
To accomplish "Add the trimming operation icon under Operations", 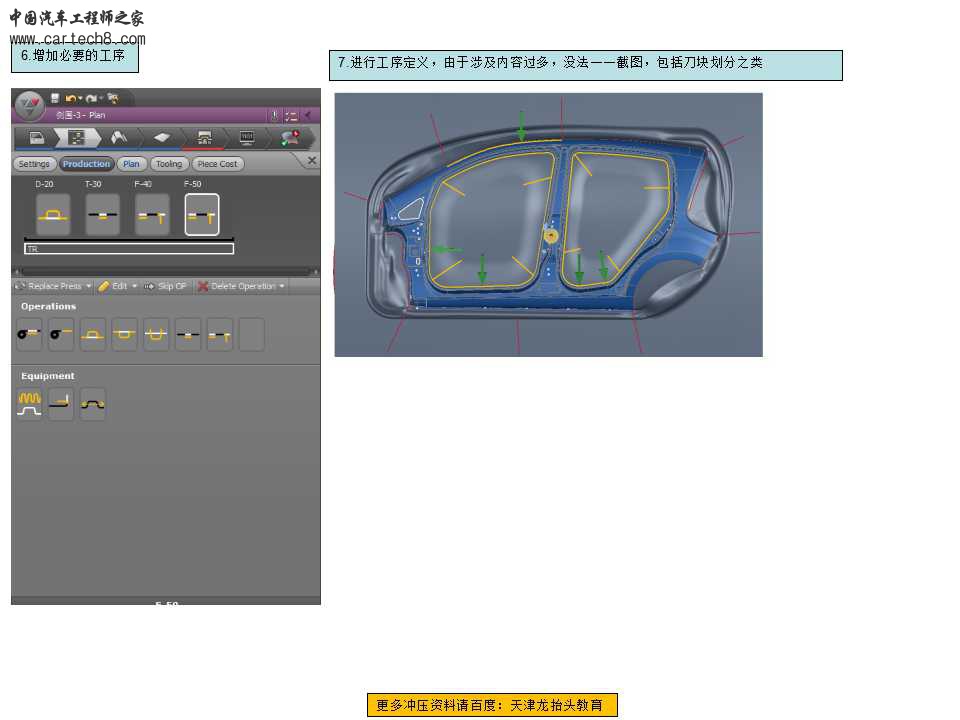I will click(x=188, y=334).
